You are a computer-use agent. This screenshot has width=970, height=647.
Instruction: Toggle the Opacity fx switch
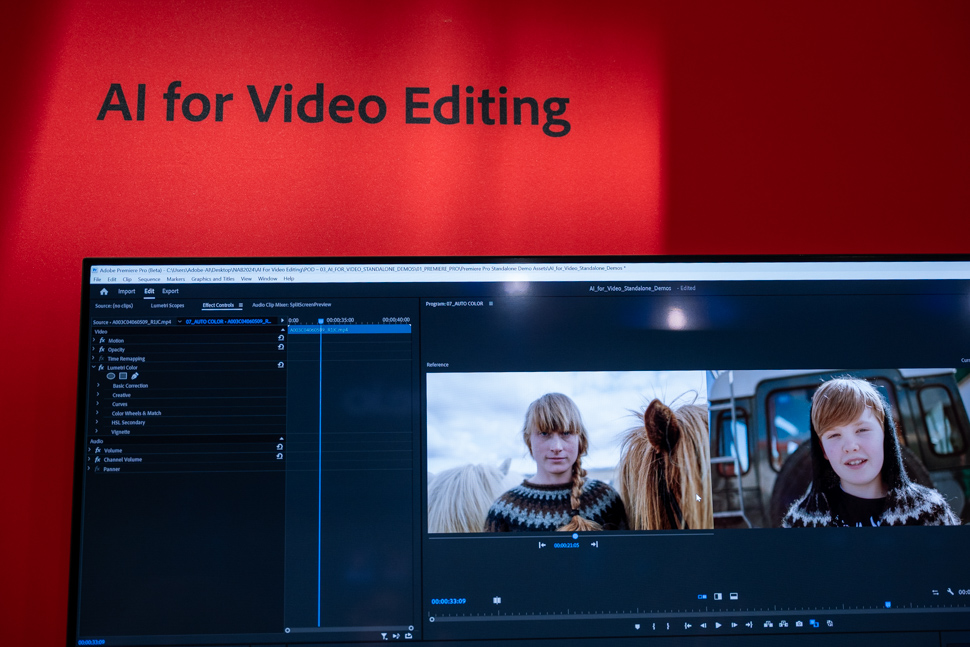point(102,349)
